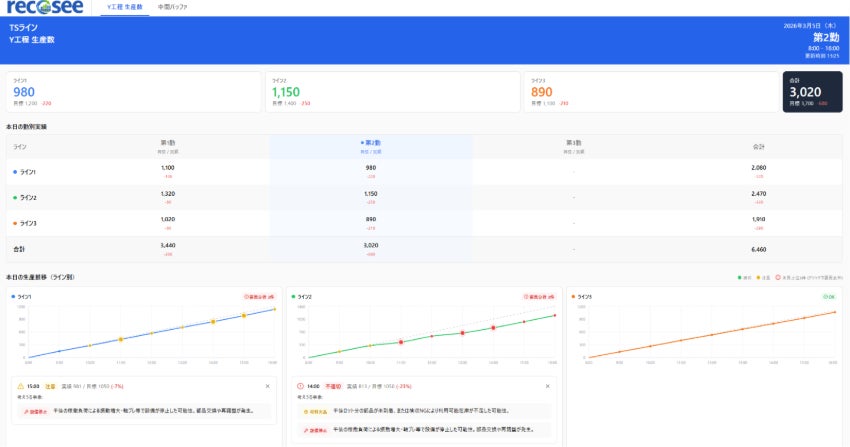850x447 pixels.
Task: Open the ライン2 summary card showing 1,150
Action: 392,92
